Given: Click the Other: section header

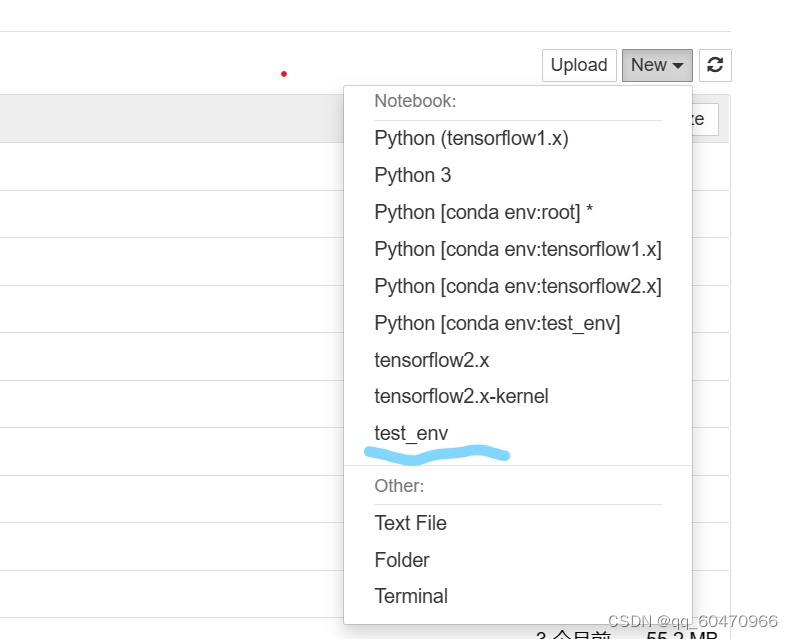Looking at the screenshot, I should click(x=399, y=486).
